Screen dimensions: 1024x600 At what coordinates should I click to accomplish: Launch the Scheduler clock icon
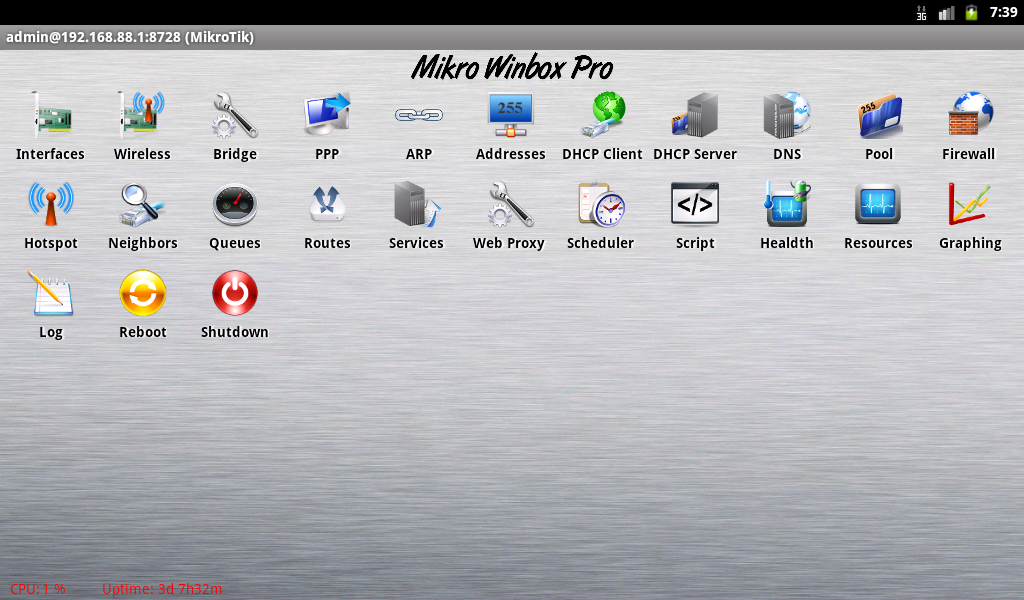[x=601, y=204]
